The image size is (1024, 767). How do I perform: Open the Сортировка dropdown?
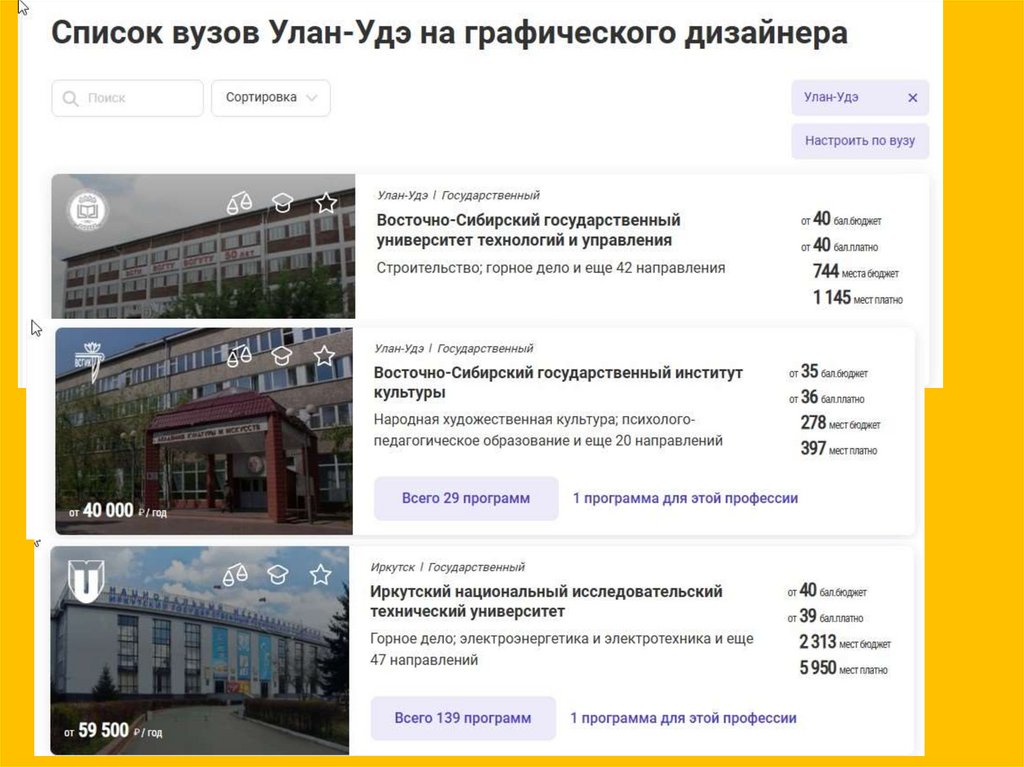pos(270,98)
